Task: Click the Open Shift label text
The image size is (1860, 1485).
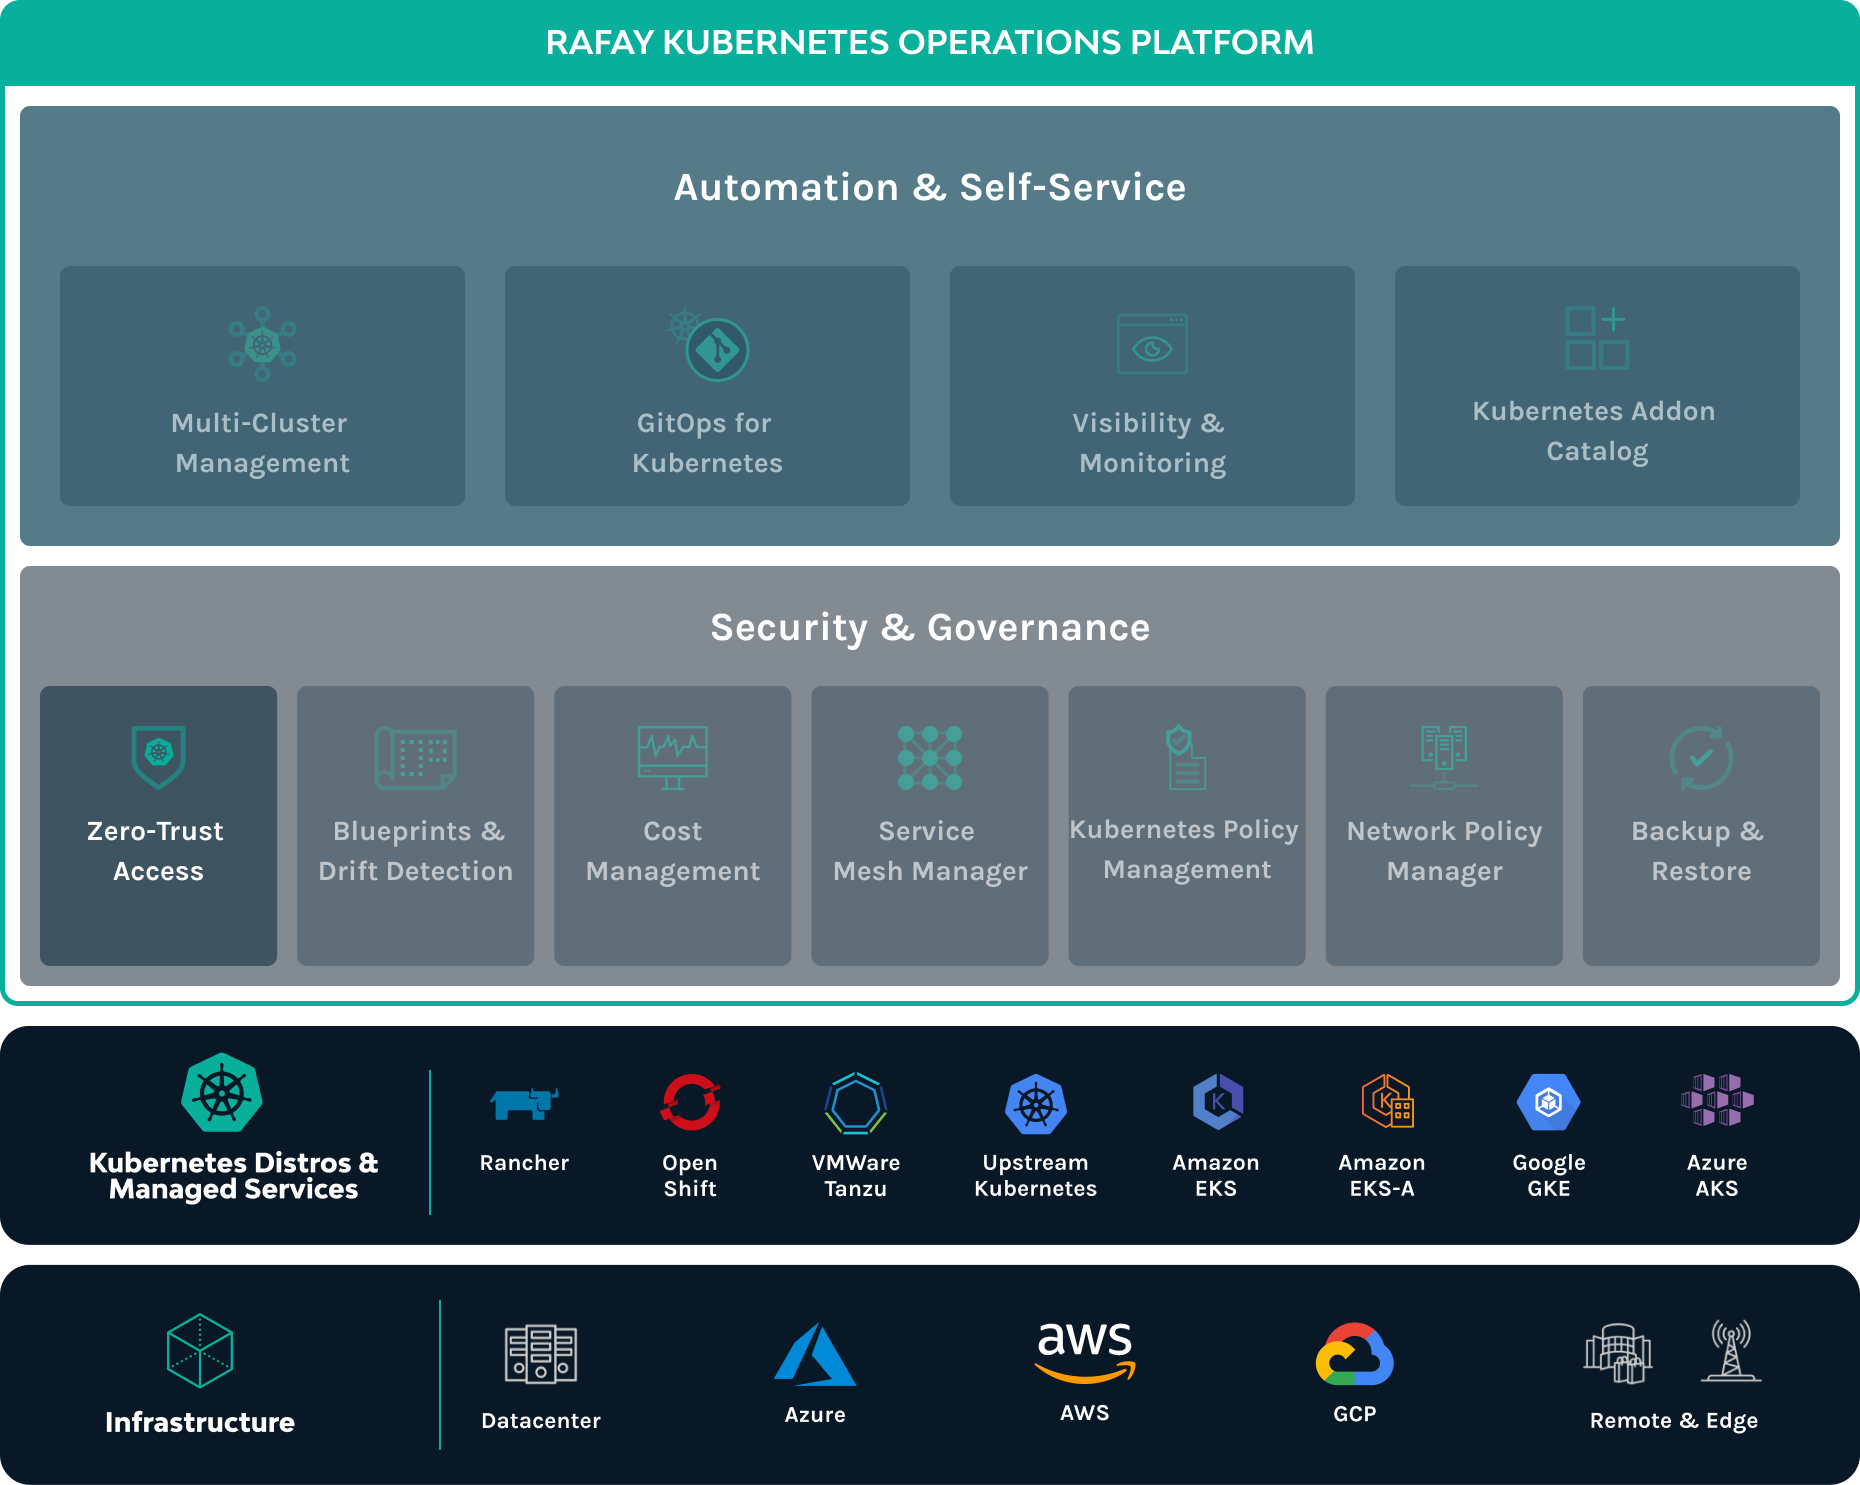Action: tap(690, 1176)
